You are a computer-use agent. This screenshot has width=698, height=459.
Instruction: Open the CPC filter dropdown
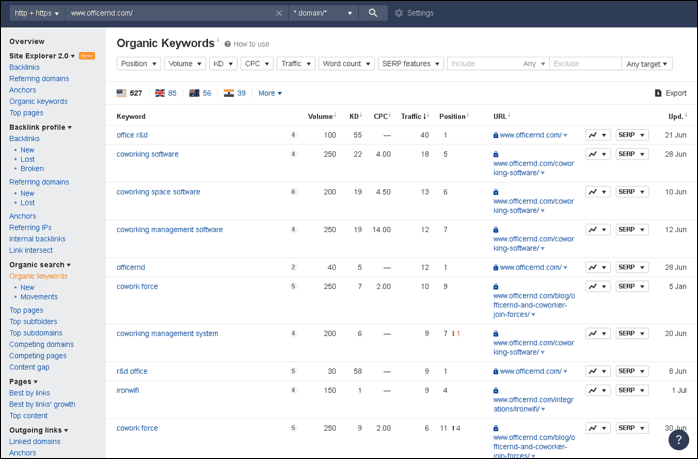[x=257, y=64]
